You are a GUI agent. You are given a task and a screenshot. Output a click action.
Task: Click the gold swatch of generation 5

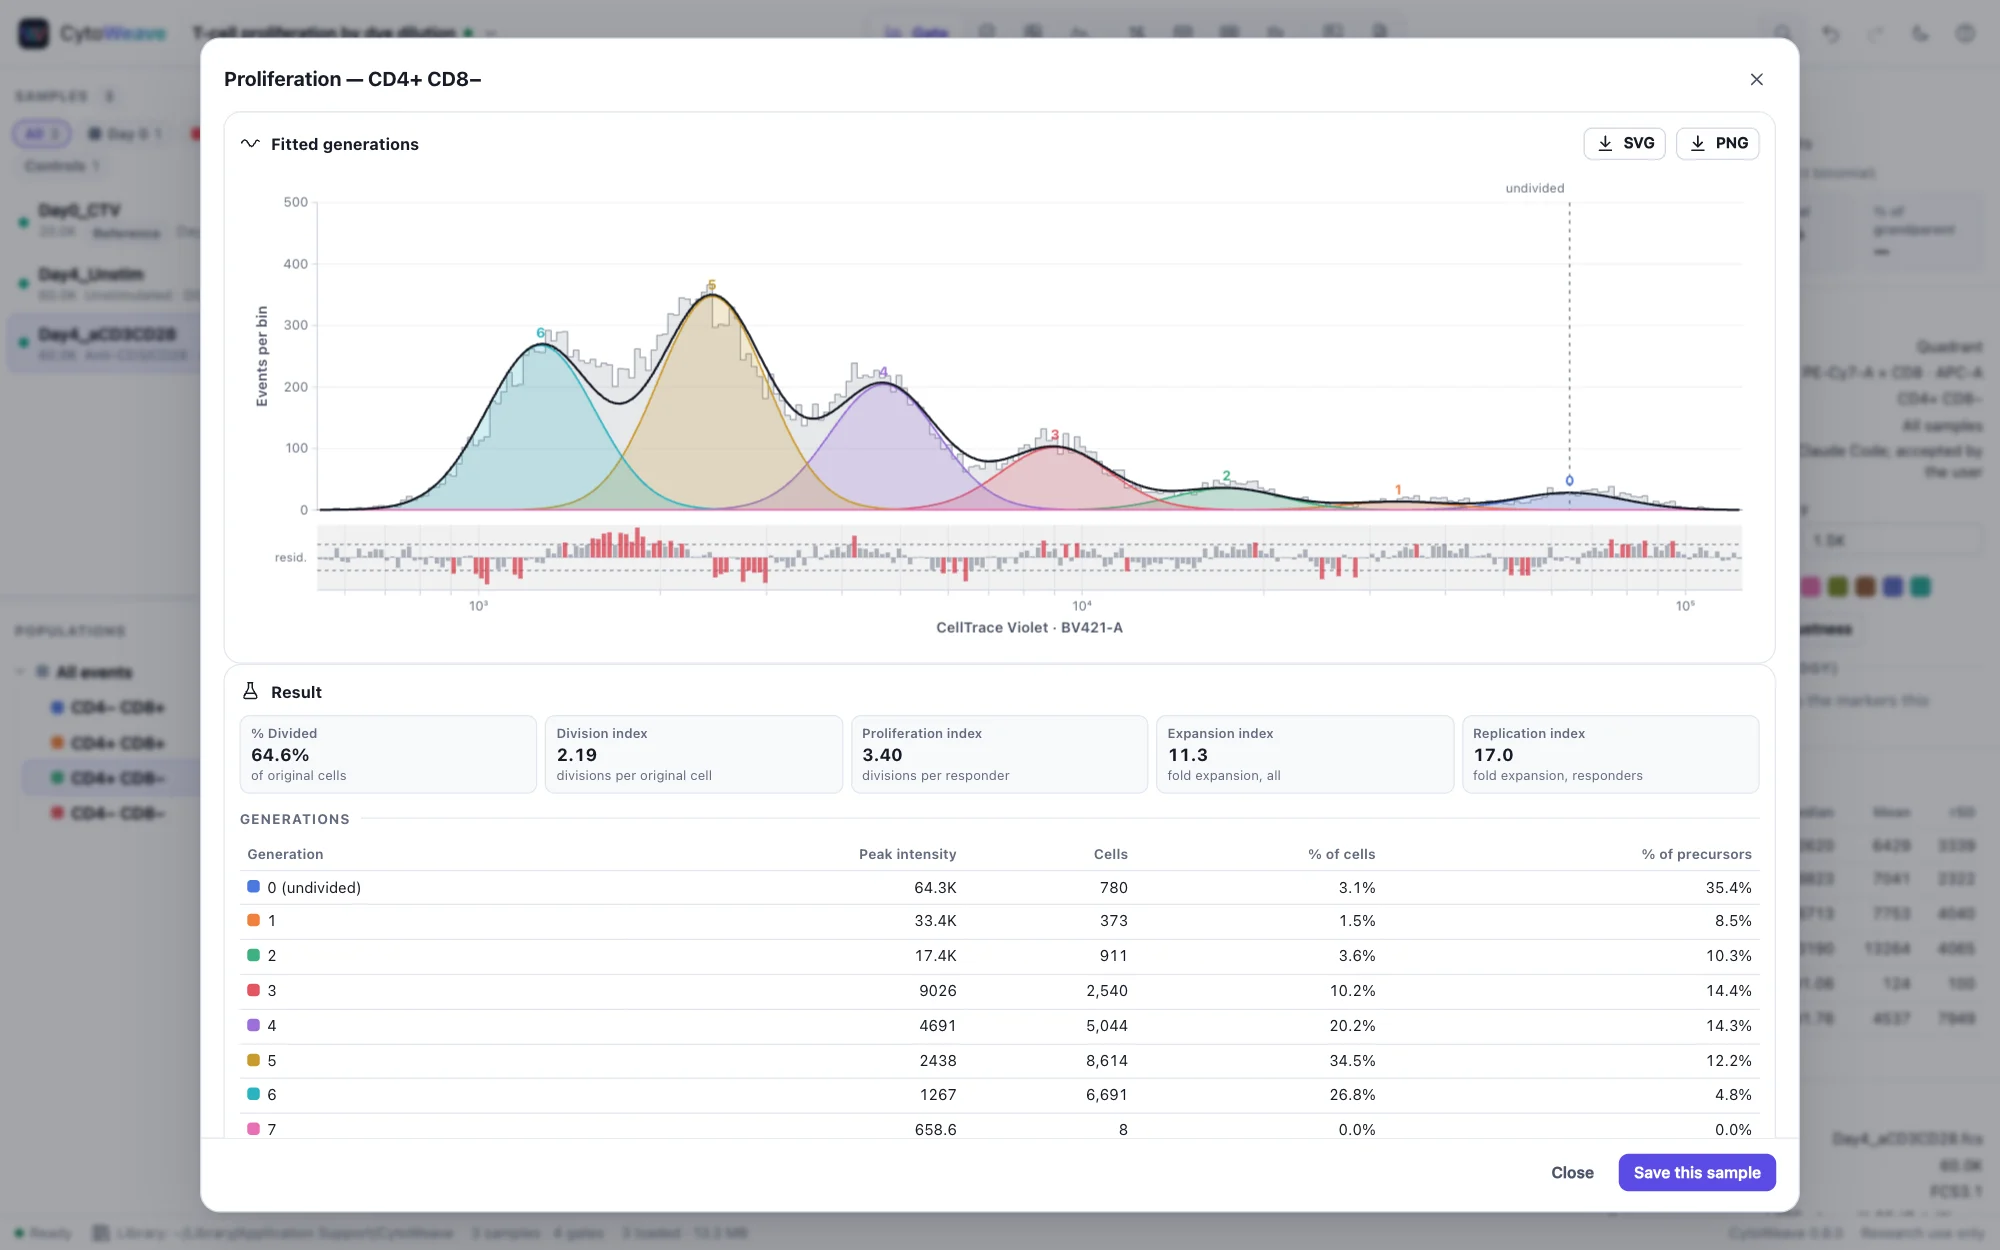click(x=254, y=1060)
